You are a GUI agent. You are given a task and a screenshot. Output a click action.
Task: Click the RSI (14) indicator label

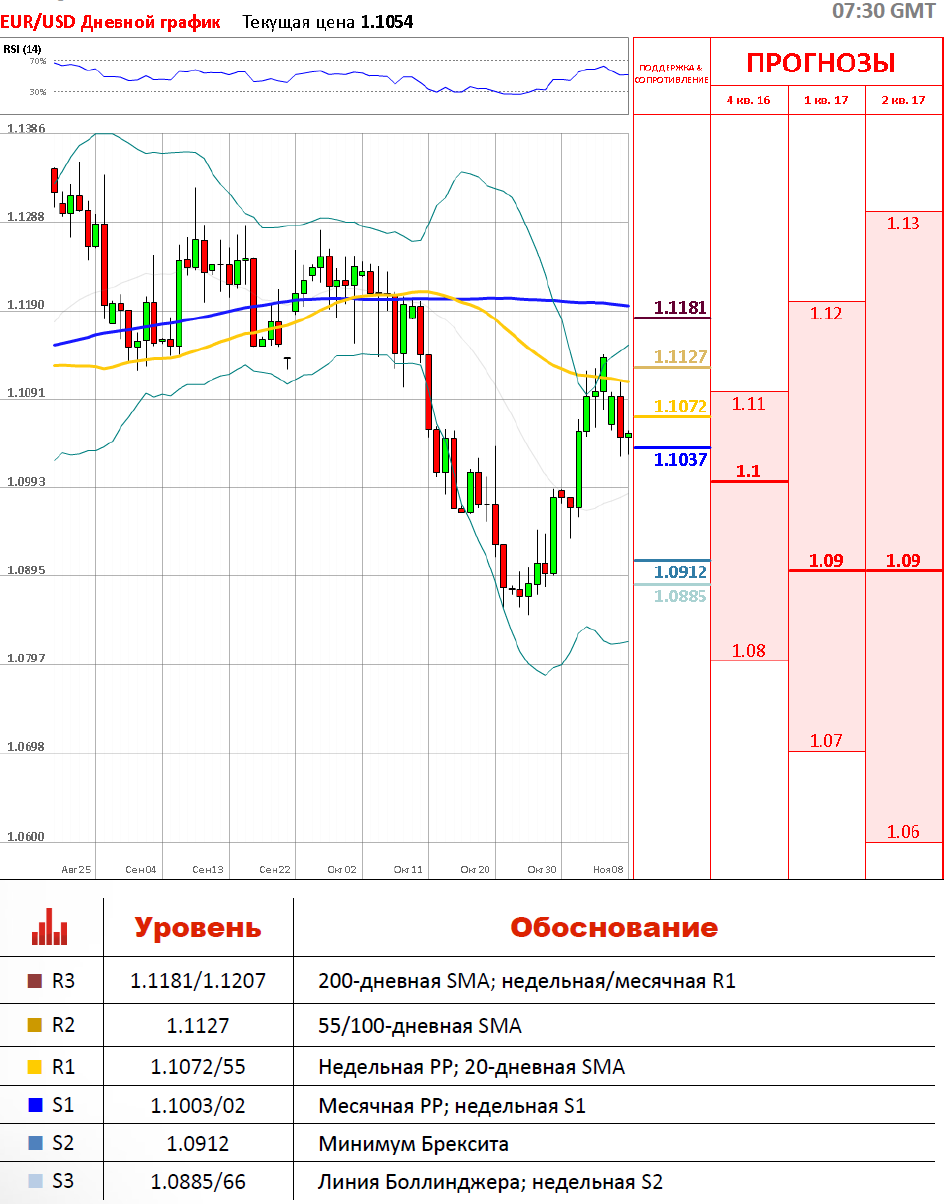pyautogui.click(x=22, y=49)
